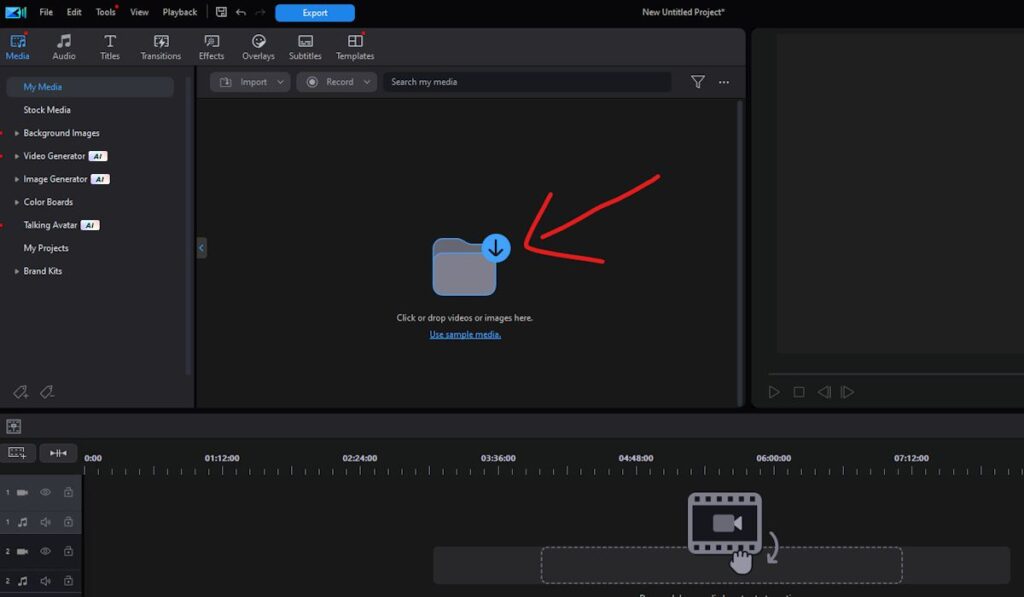The image size is (1024, 597).
Task: Click the blue Export button
Action: (315, 13)
